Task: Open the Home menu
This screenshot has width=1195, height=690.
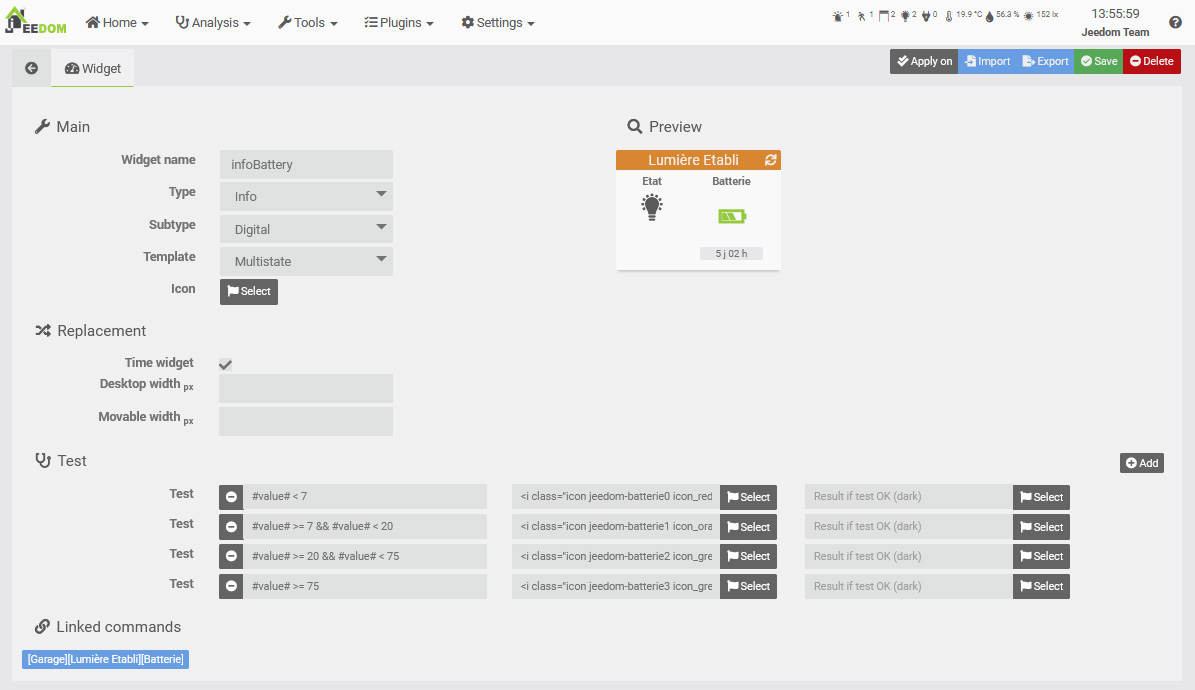Action: pyautogui.click(x=117, y=23)
